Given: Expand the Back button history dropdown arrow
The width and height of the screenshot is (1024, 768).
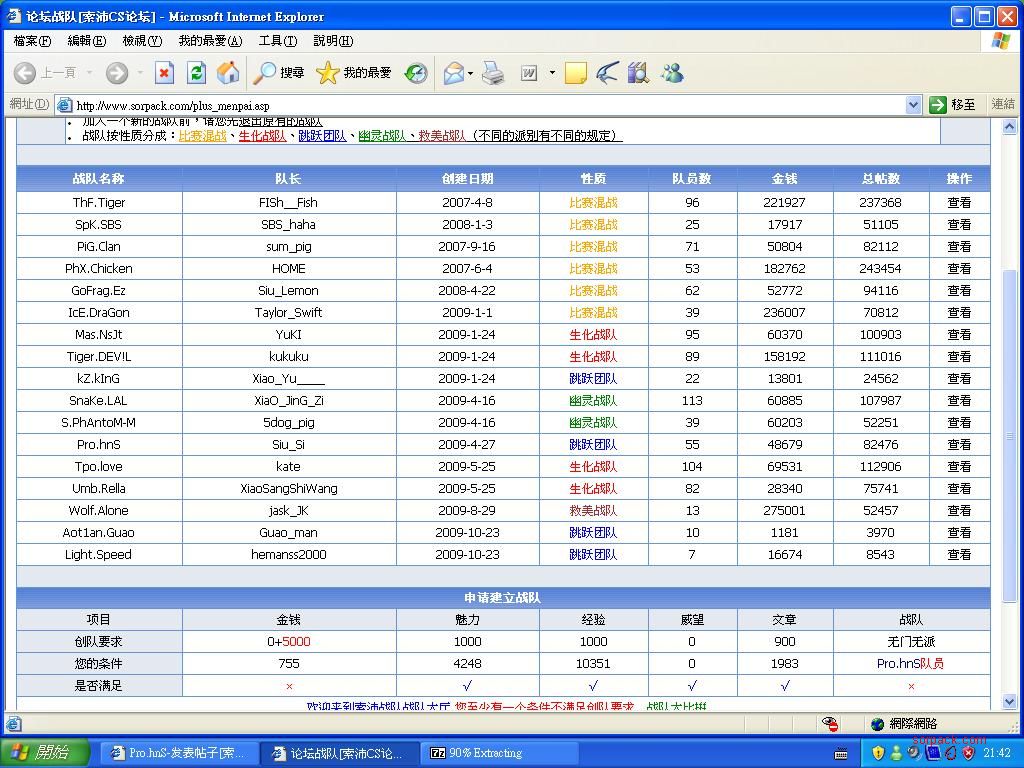Looking at the screenshot, I should [x=89, y=73].
